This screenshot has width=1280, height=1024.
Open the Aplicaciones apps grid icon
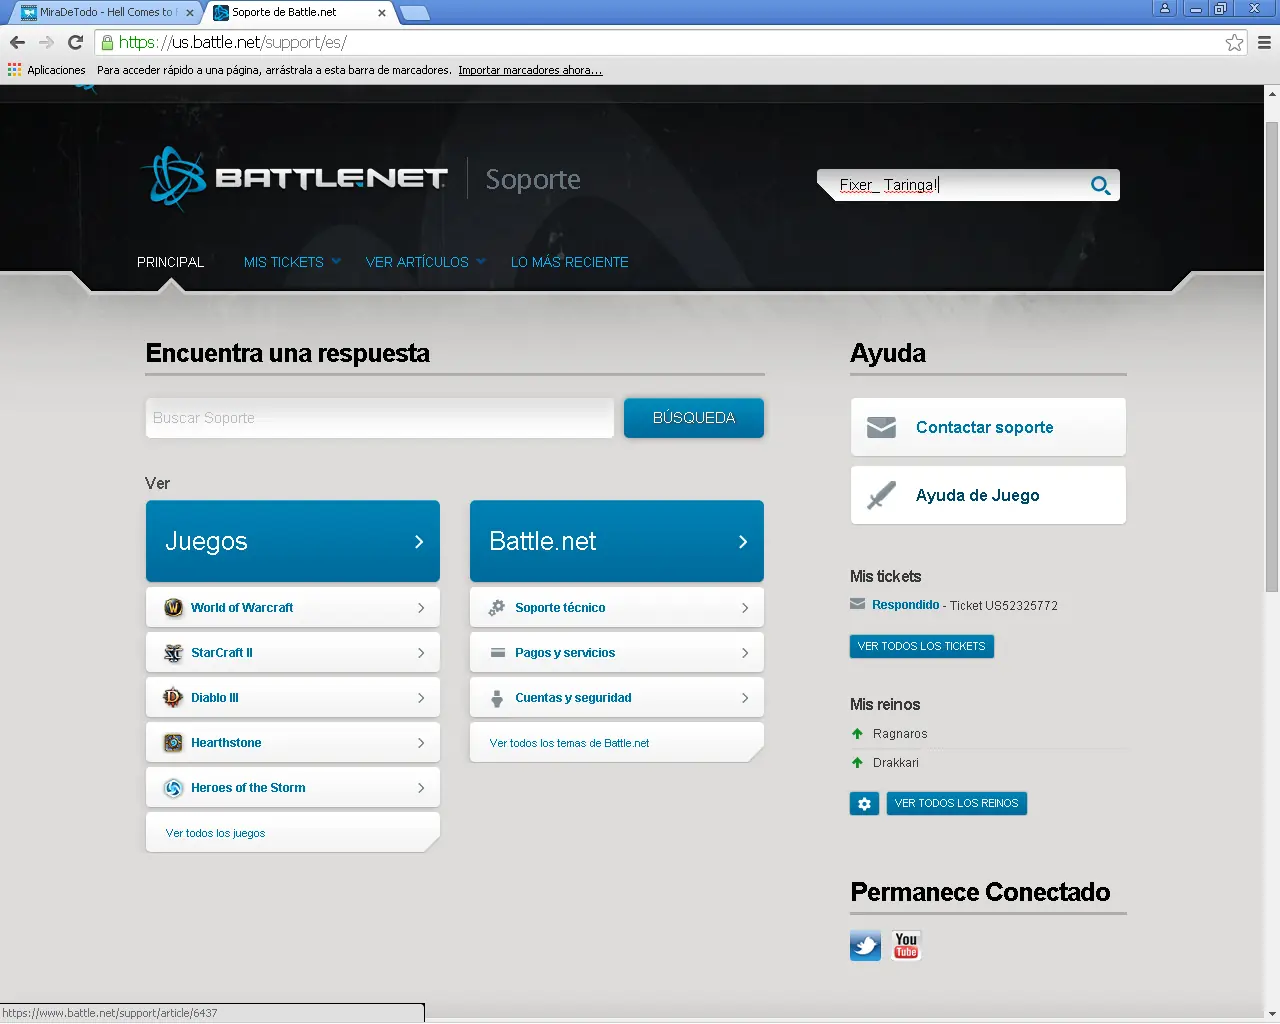[x=14, y=70]
